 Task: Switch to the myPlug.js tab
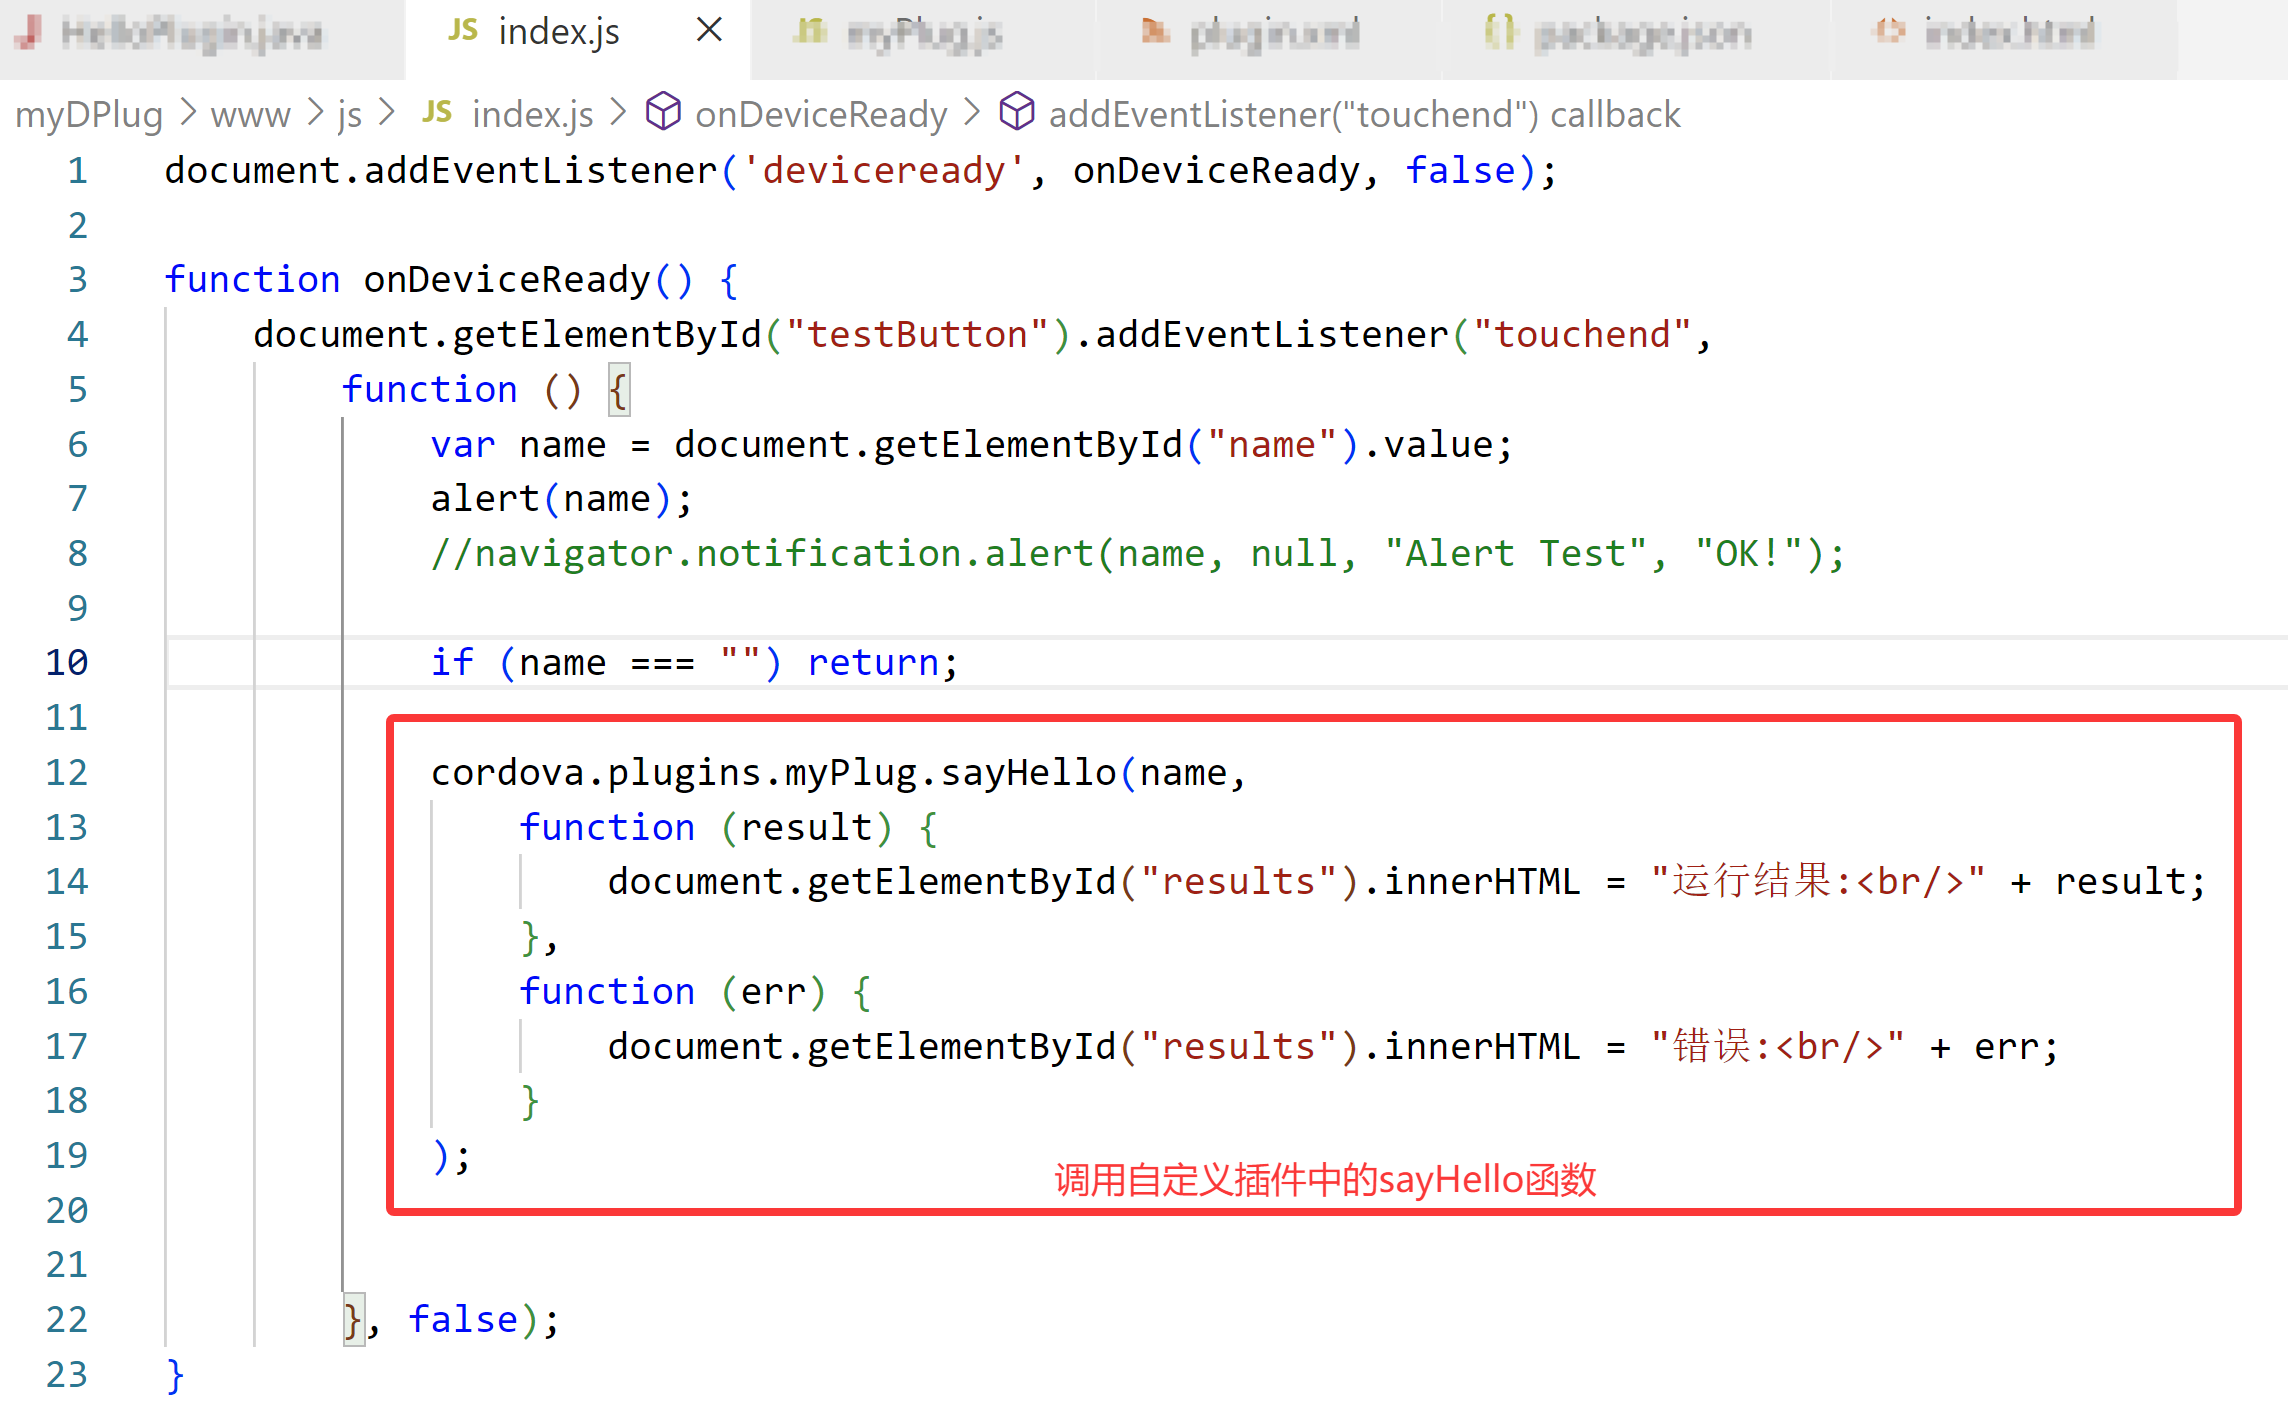click(x=923, y=35)
